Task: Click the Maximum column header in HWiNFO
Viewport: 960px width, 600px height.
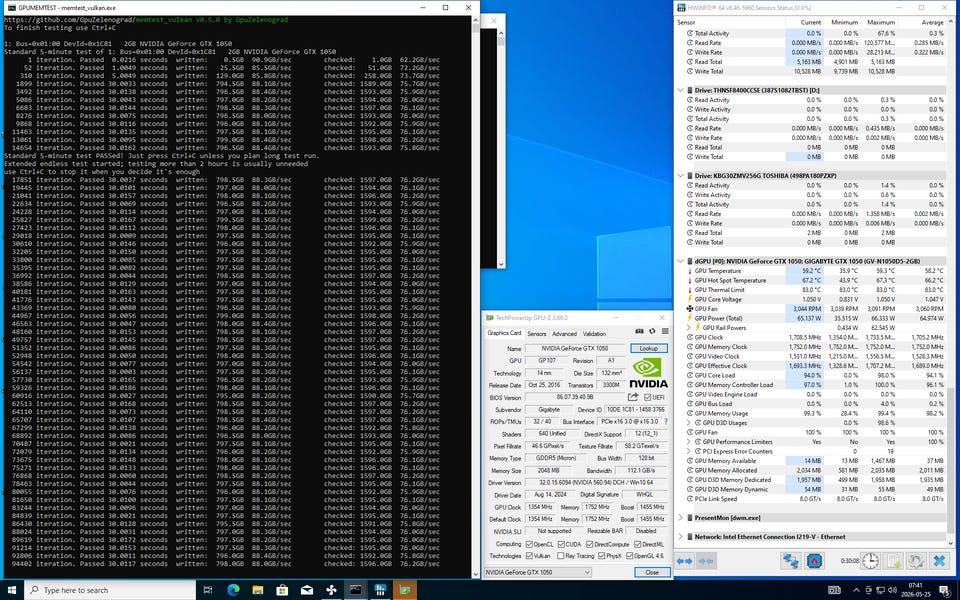Action: [878, 23]
